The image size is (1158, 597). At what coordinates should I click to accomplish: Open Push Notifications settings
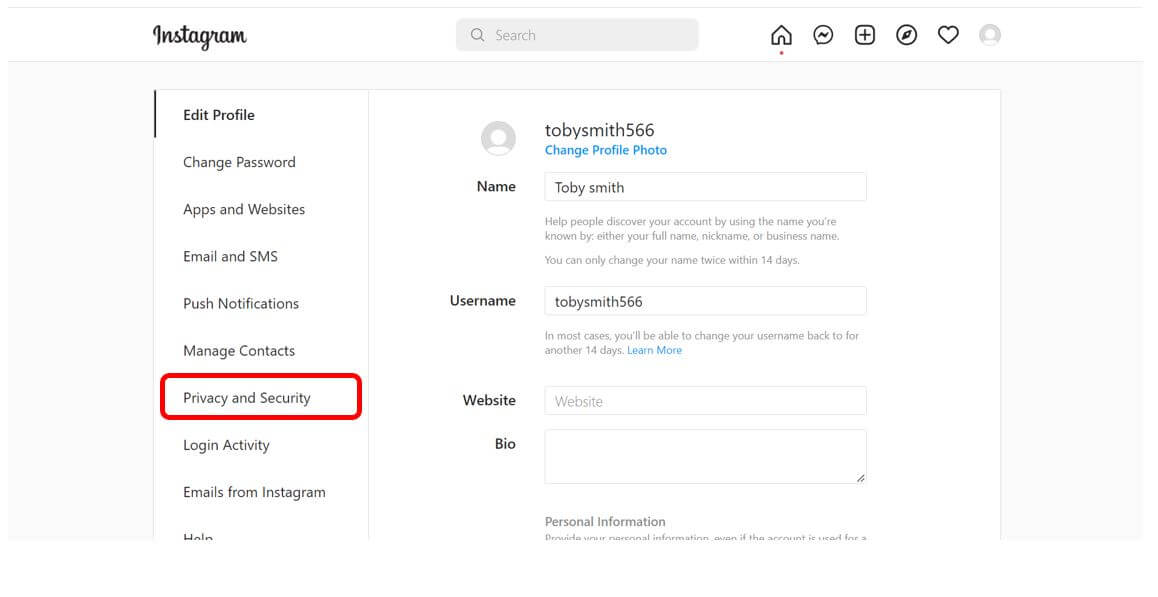(241, 303)
